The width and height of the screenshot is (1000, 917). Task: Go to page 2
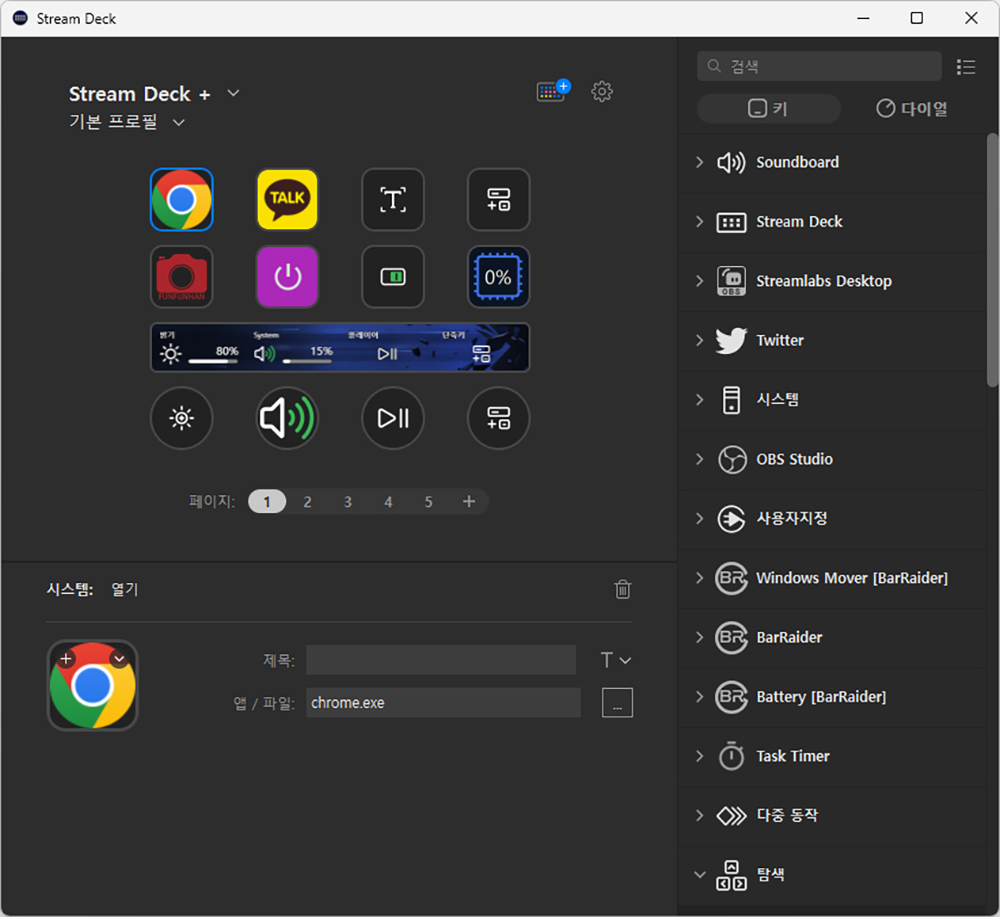(307, 502)
